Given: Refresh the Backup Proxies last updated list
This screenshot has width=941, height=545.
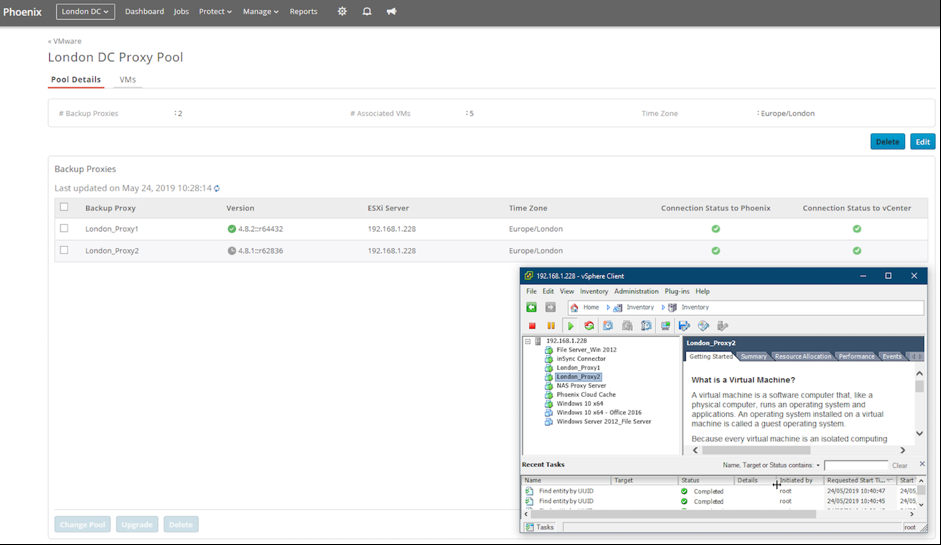Looking at the screenshot, I should click(217, 188).
